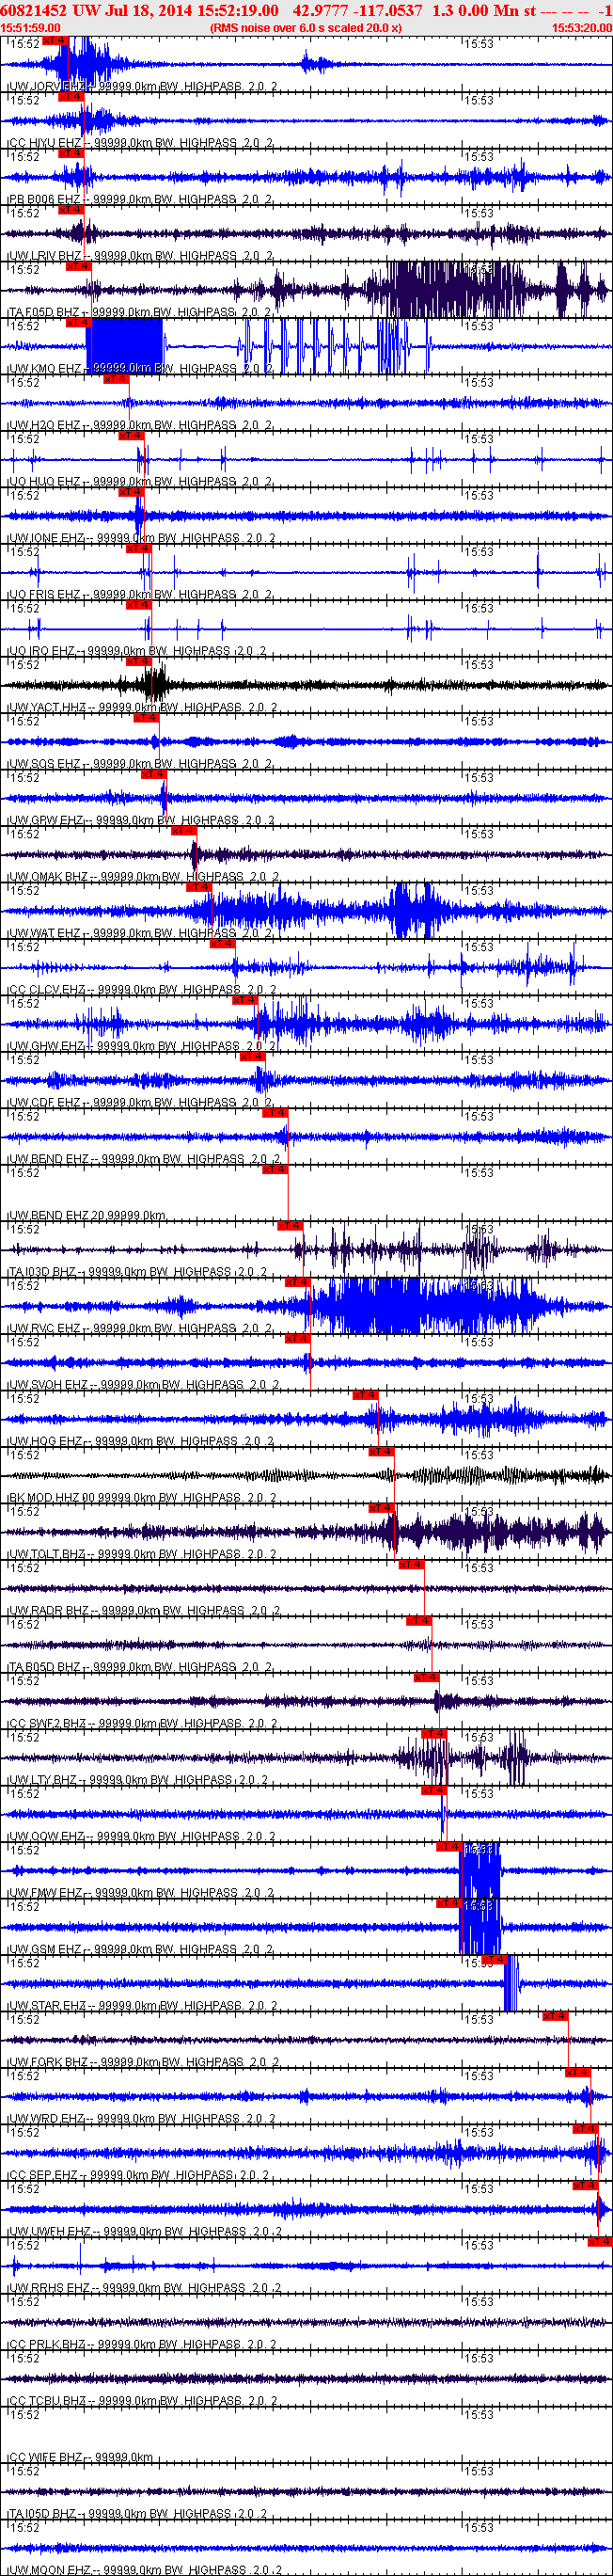Click the coordinates 42.9777 -117.0537
This screenshot has width=613, height=2576.
357,10
